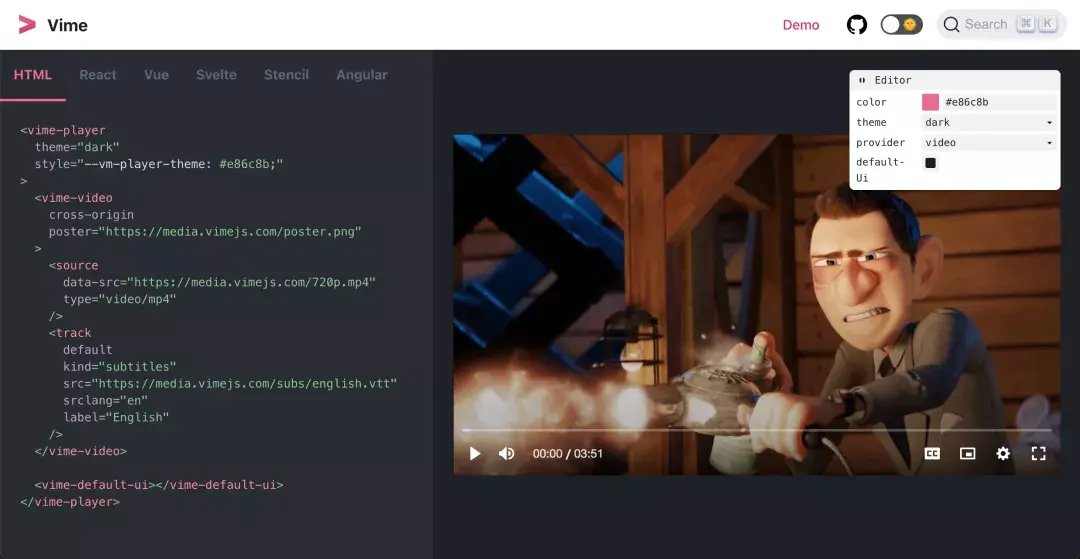Toggle closed captions in player
The image size is (1080, 559).
[x=932, y=453]
